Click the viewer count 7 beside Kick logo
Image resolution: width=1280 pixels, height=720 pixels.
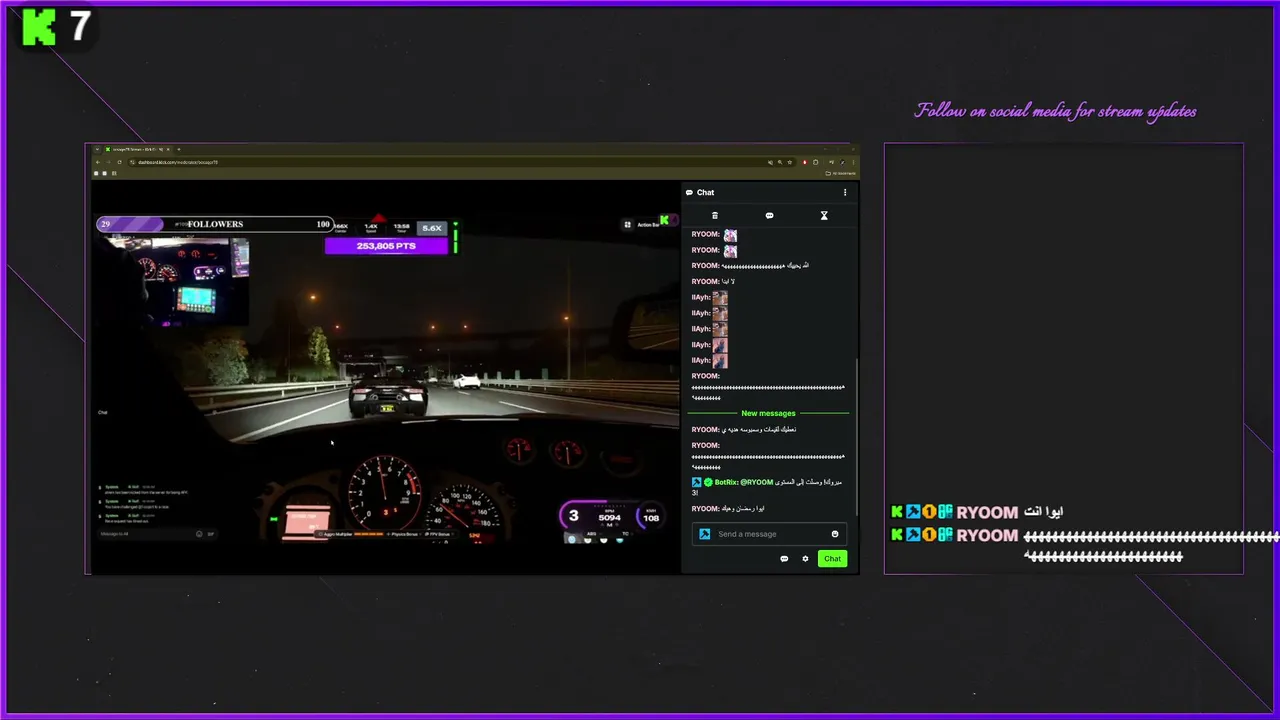(x=80, y=27)
